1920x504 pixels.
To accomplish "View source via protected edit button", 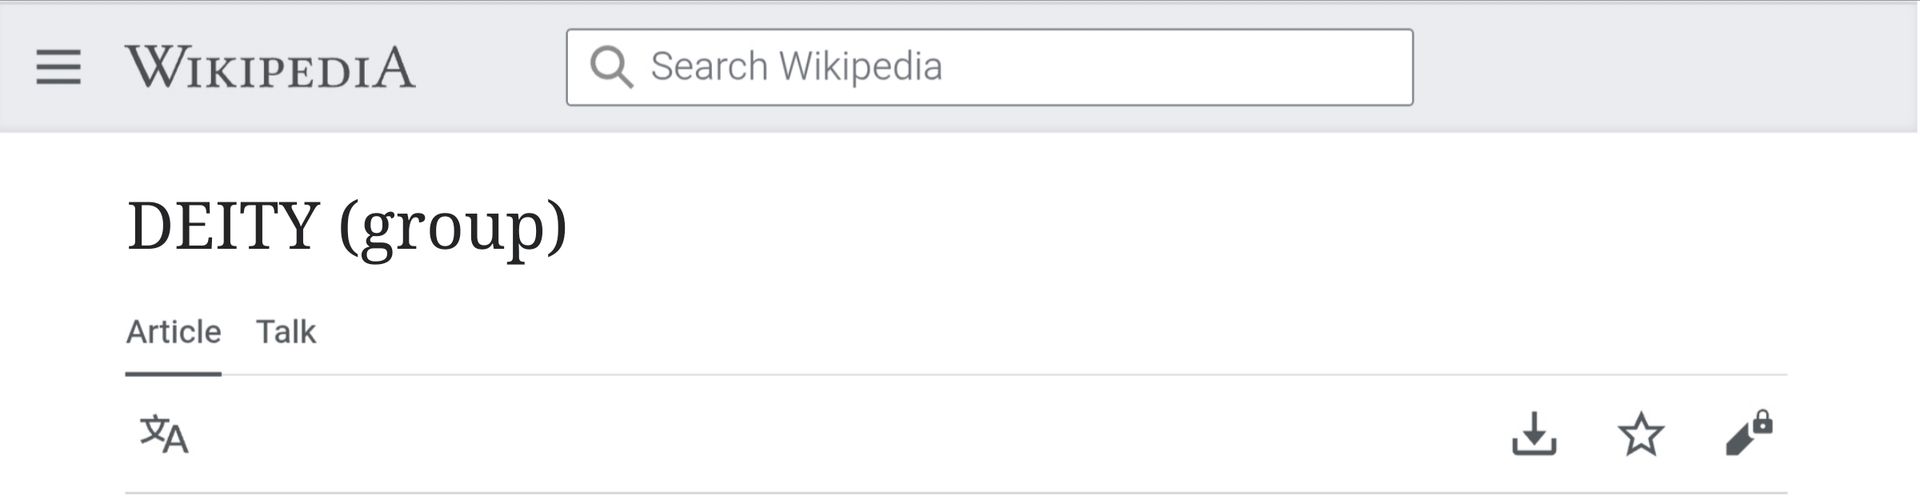I will [x=1748, y=433].
